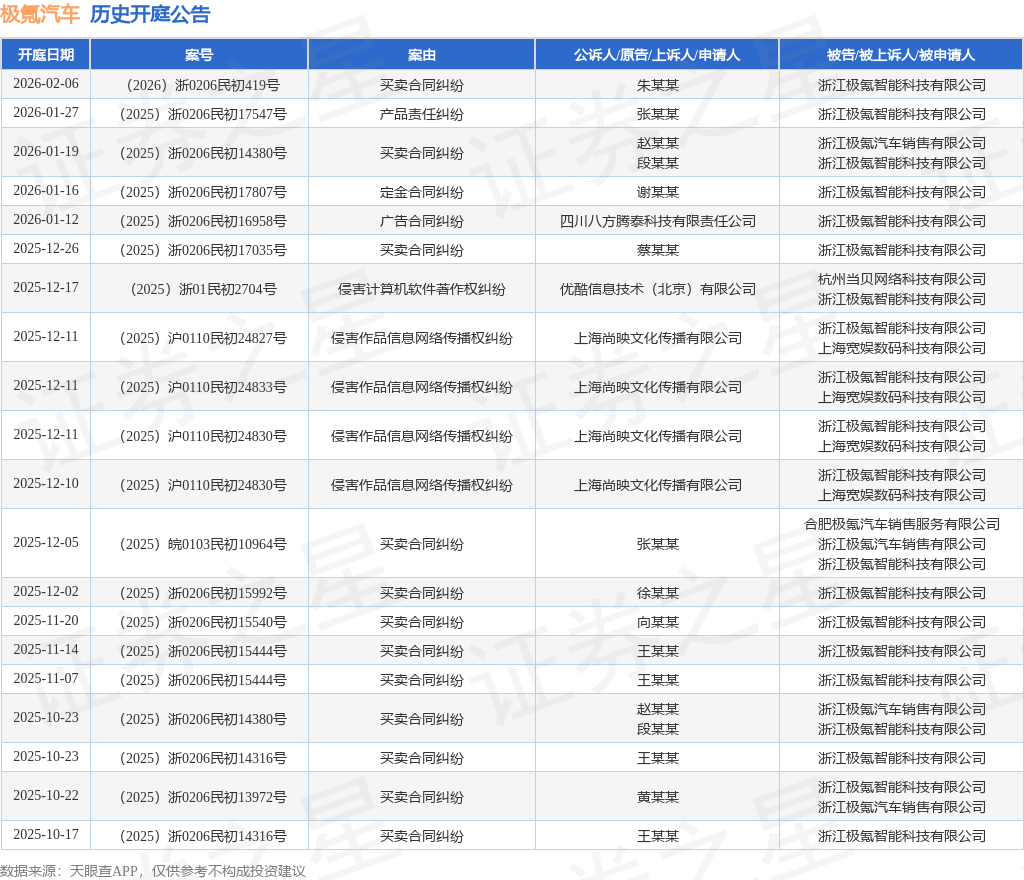Viewport: 1024px width, 880px height.
Task: Click case number (2025)浙0206民初17035号
Action: (199, 250)
